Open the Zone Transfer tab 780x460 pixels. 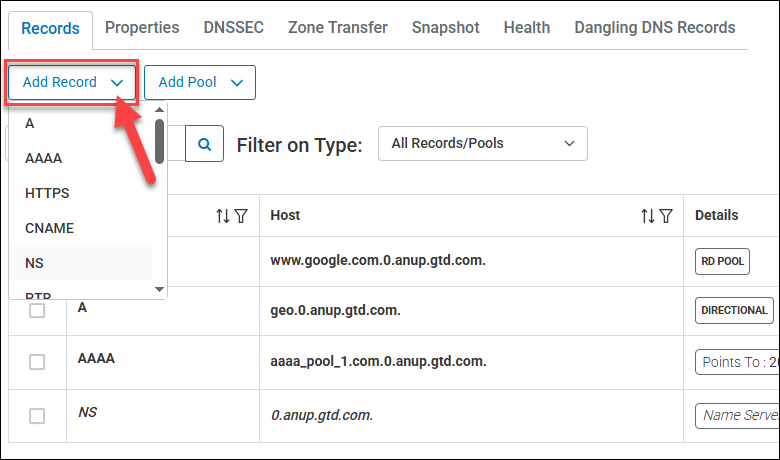point(337,28)
